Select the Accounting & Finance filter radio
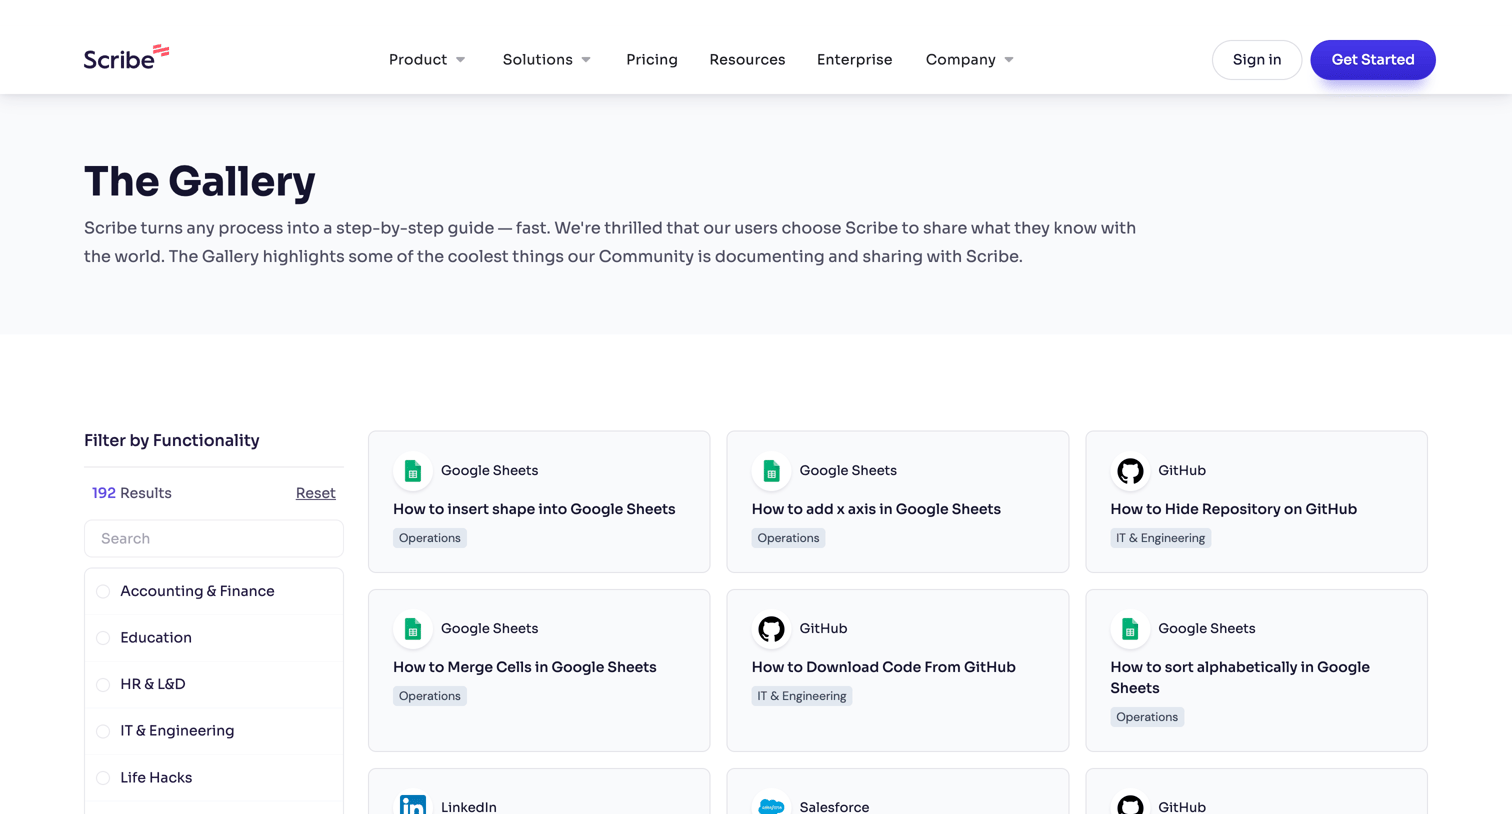The width and height of the screenshot is (1512, 814). [103, 591]
